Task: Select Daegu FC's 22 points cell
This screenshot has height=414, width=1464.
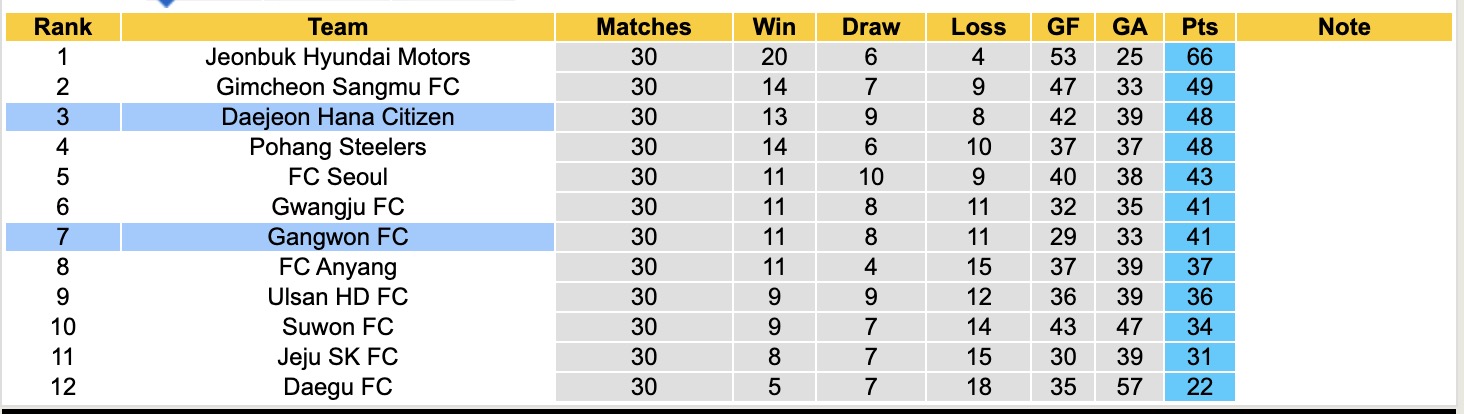Action: (1199, 387)
